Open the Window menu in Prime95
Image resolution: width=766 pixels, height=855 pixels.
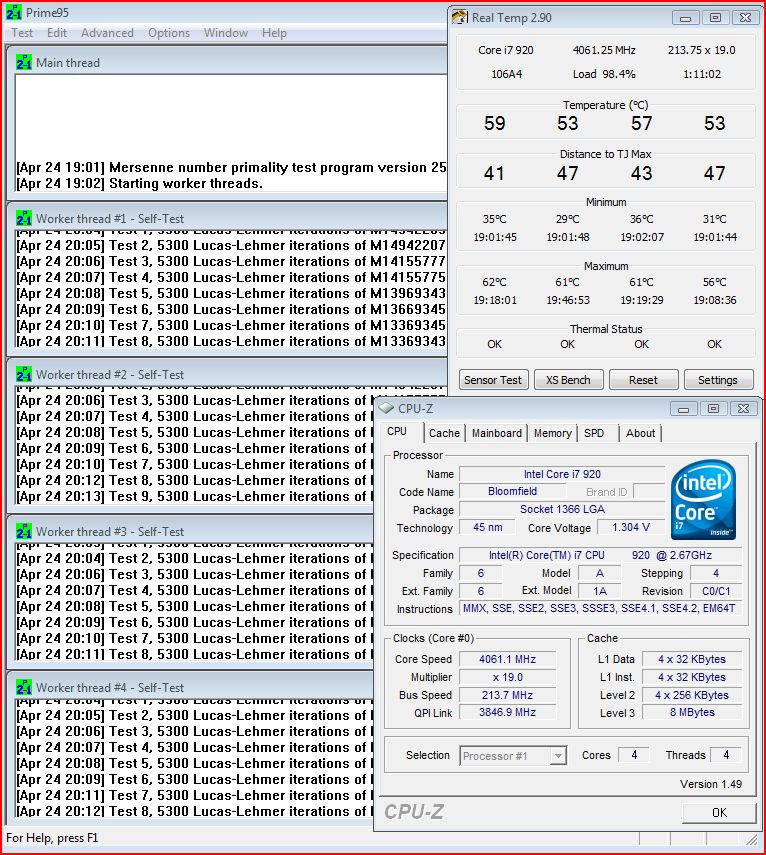tap(226, 33)
